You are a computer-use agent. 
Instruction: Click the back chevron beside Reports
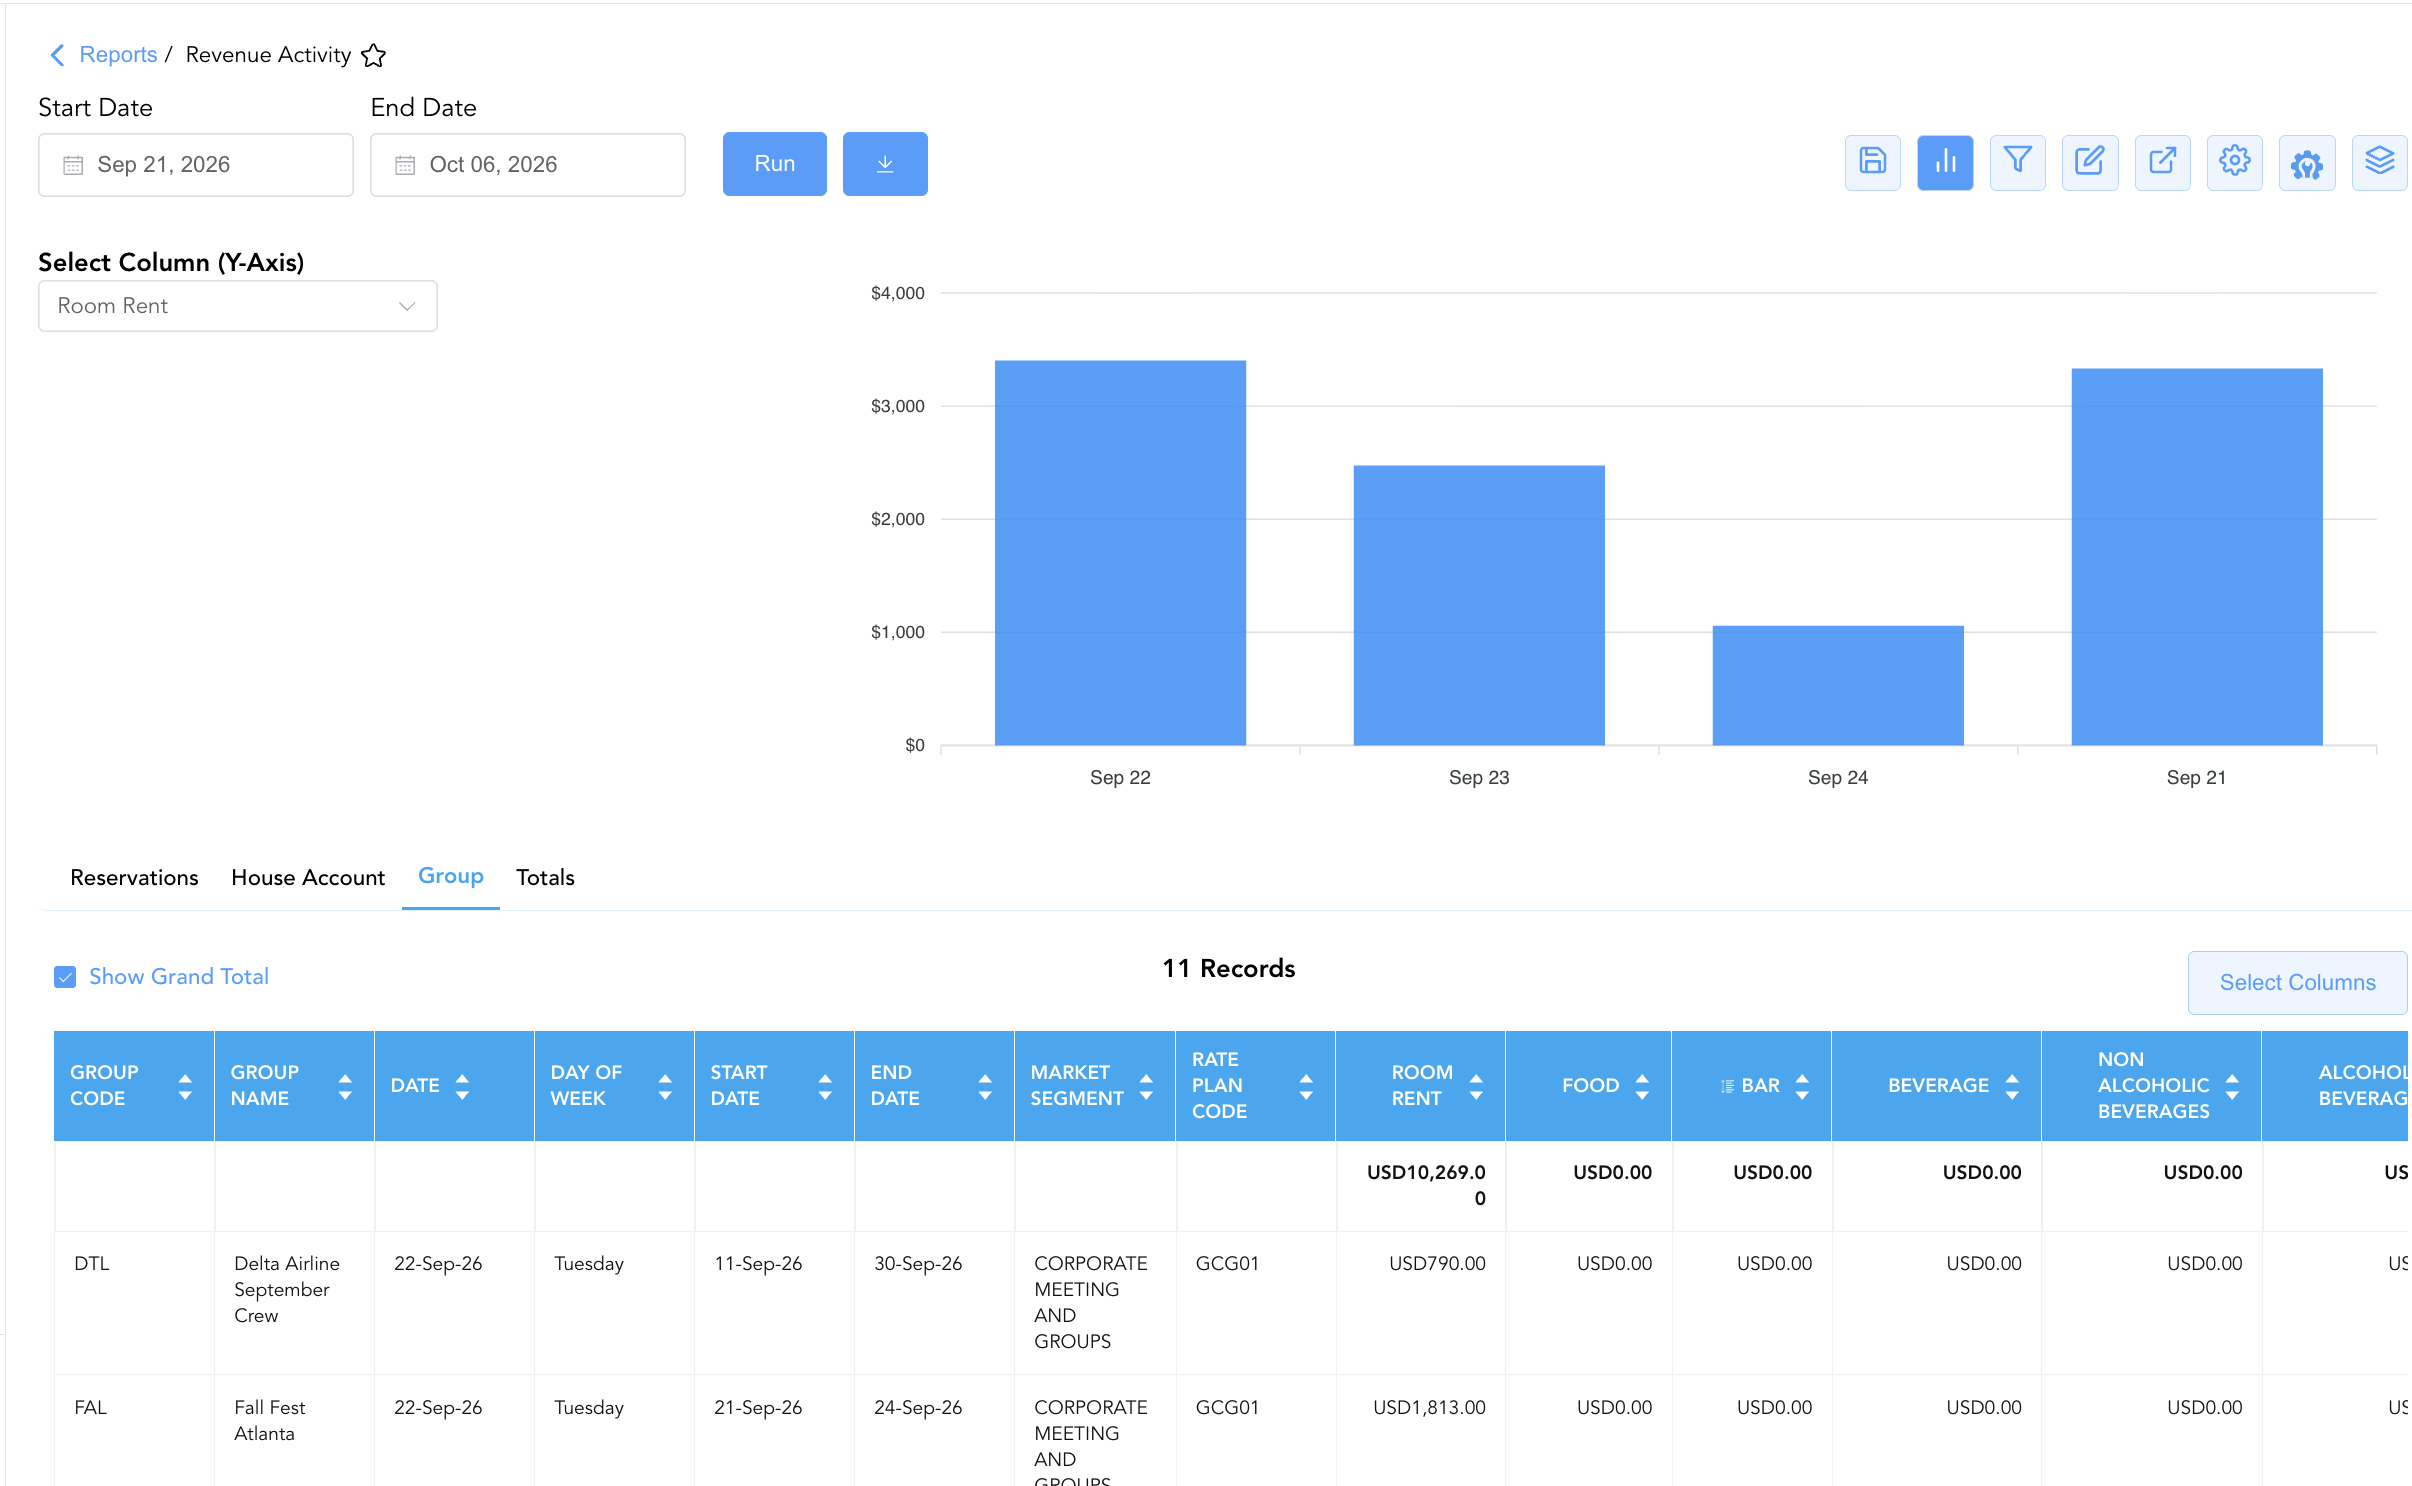click(x=58, y=55)
